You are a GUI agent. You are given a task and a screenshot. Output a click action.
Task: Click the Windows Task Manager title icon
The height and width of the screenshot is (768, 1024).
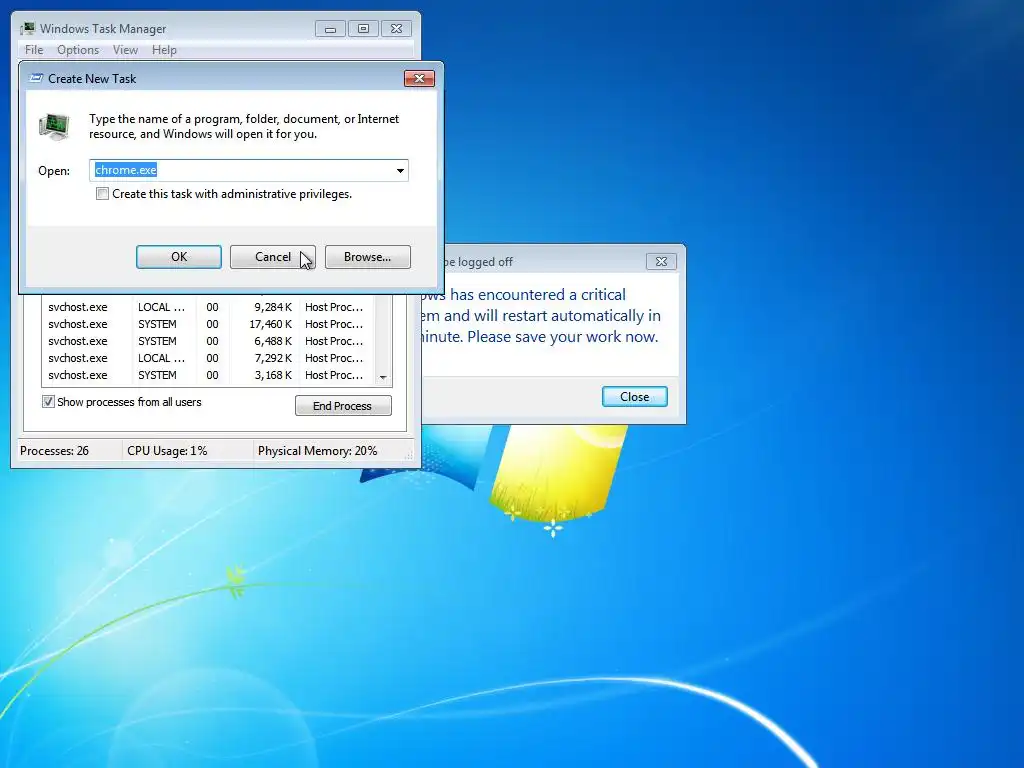pyautogui.click(x=27, y=29)
